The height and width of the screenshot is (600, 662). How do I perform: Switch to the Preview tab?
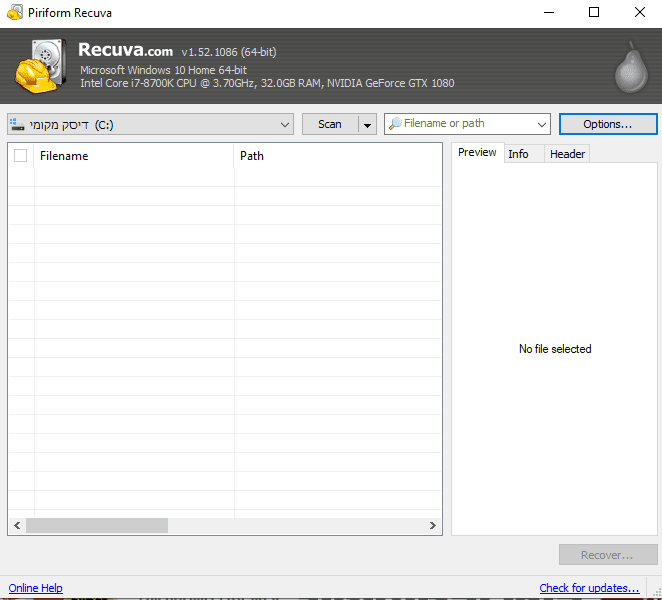tap(477, 152)
